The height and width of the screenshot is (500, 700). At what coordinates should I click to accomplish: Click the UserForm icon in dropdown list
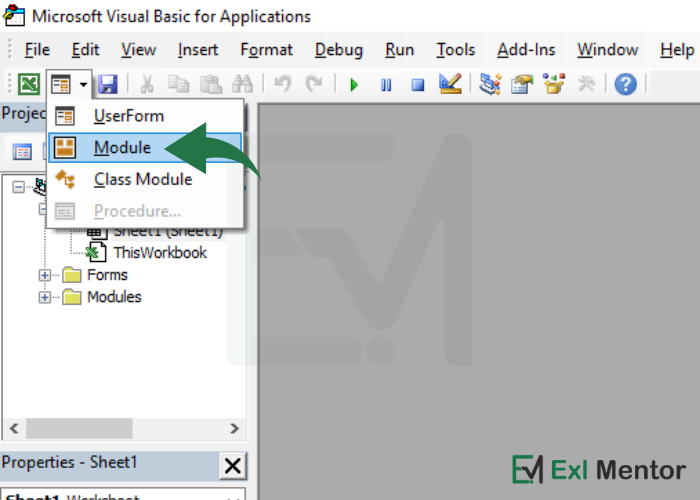(x=65, y=116)
